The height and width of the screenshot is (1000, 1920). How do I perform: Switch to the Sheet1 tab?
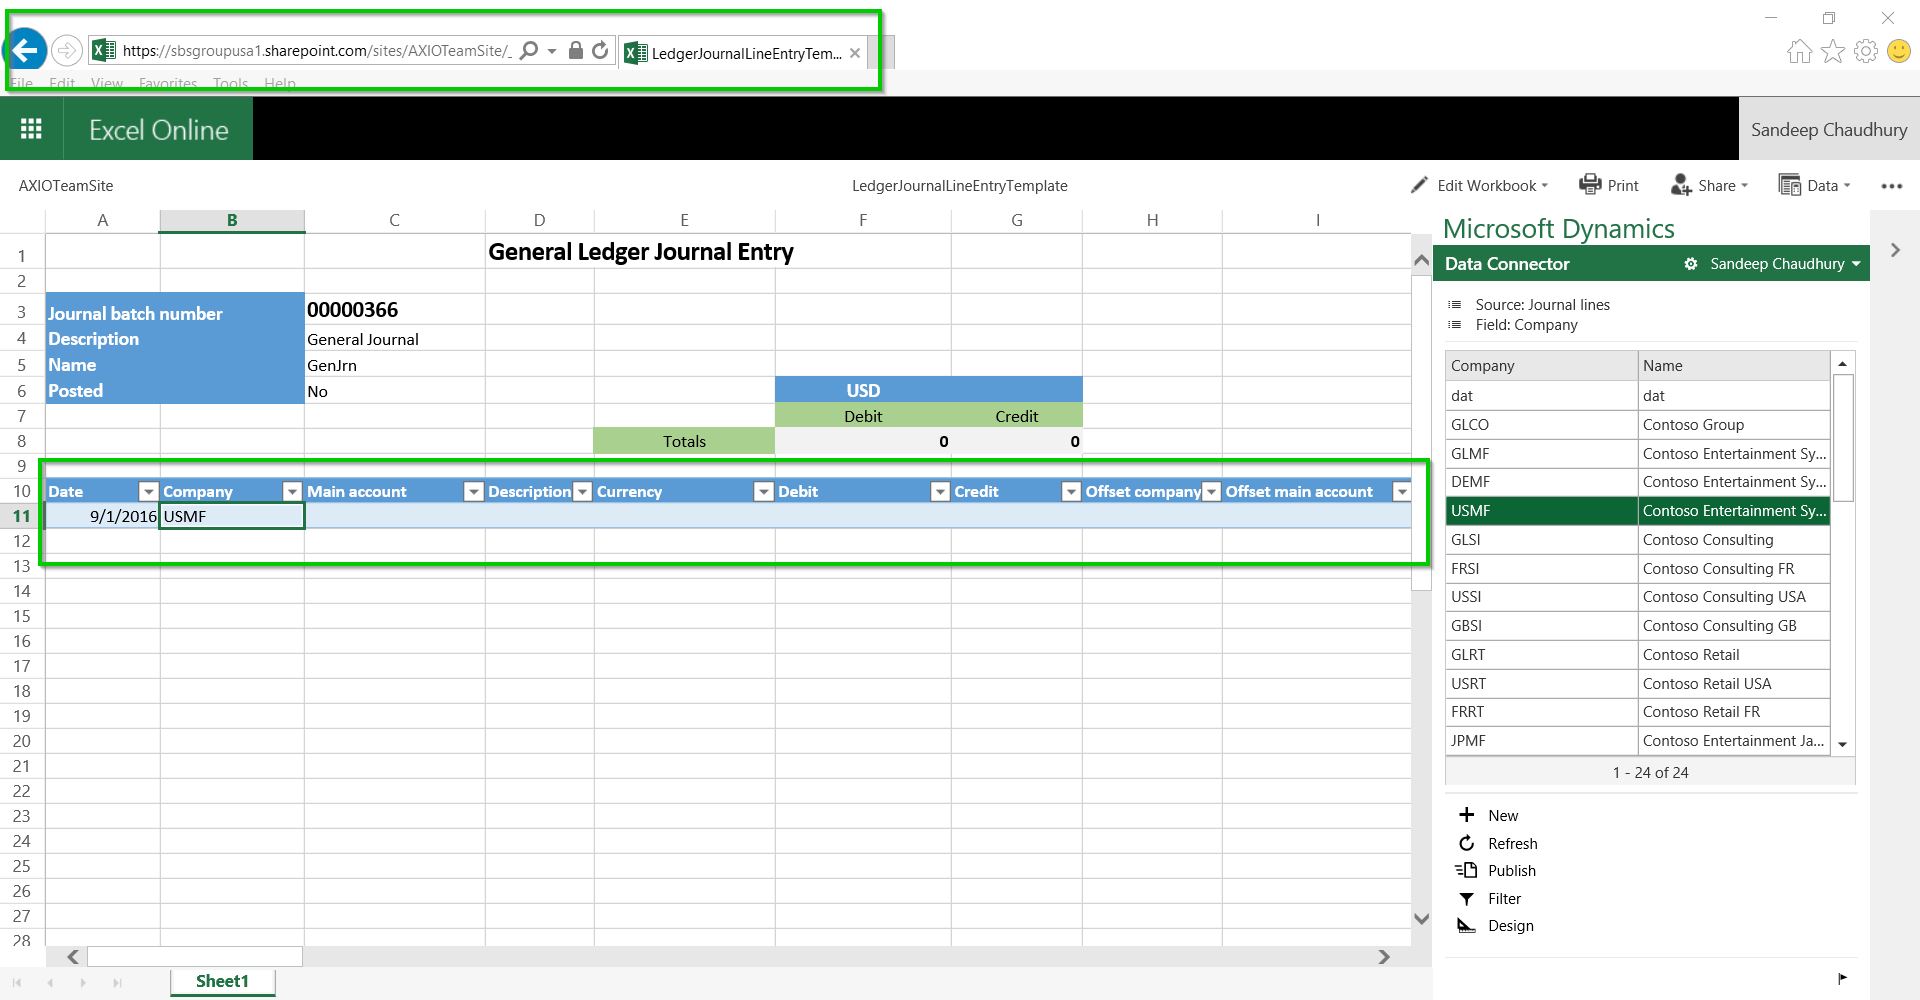click(222, 981)
